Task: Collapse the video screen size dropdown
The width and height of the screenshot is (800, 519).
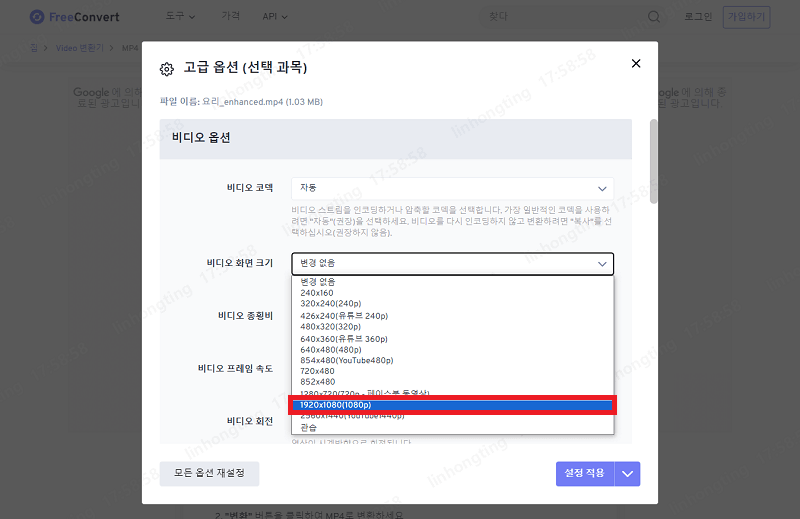Action: click(453, 263)
